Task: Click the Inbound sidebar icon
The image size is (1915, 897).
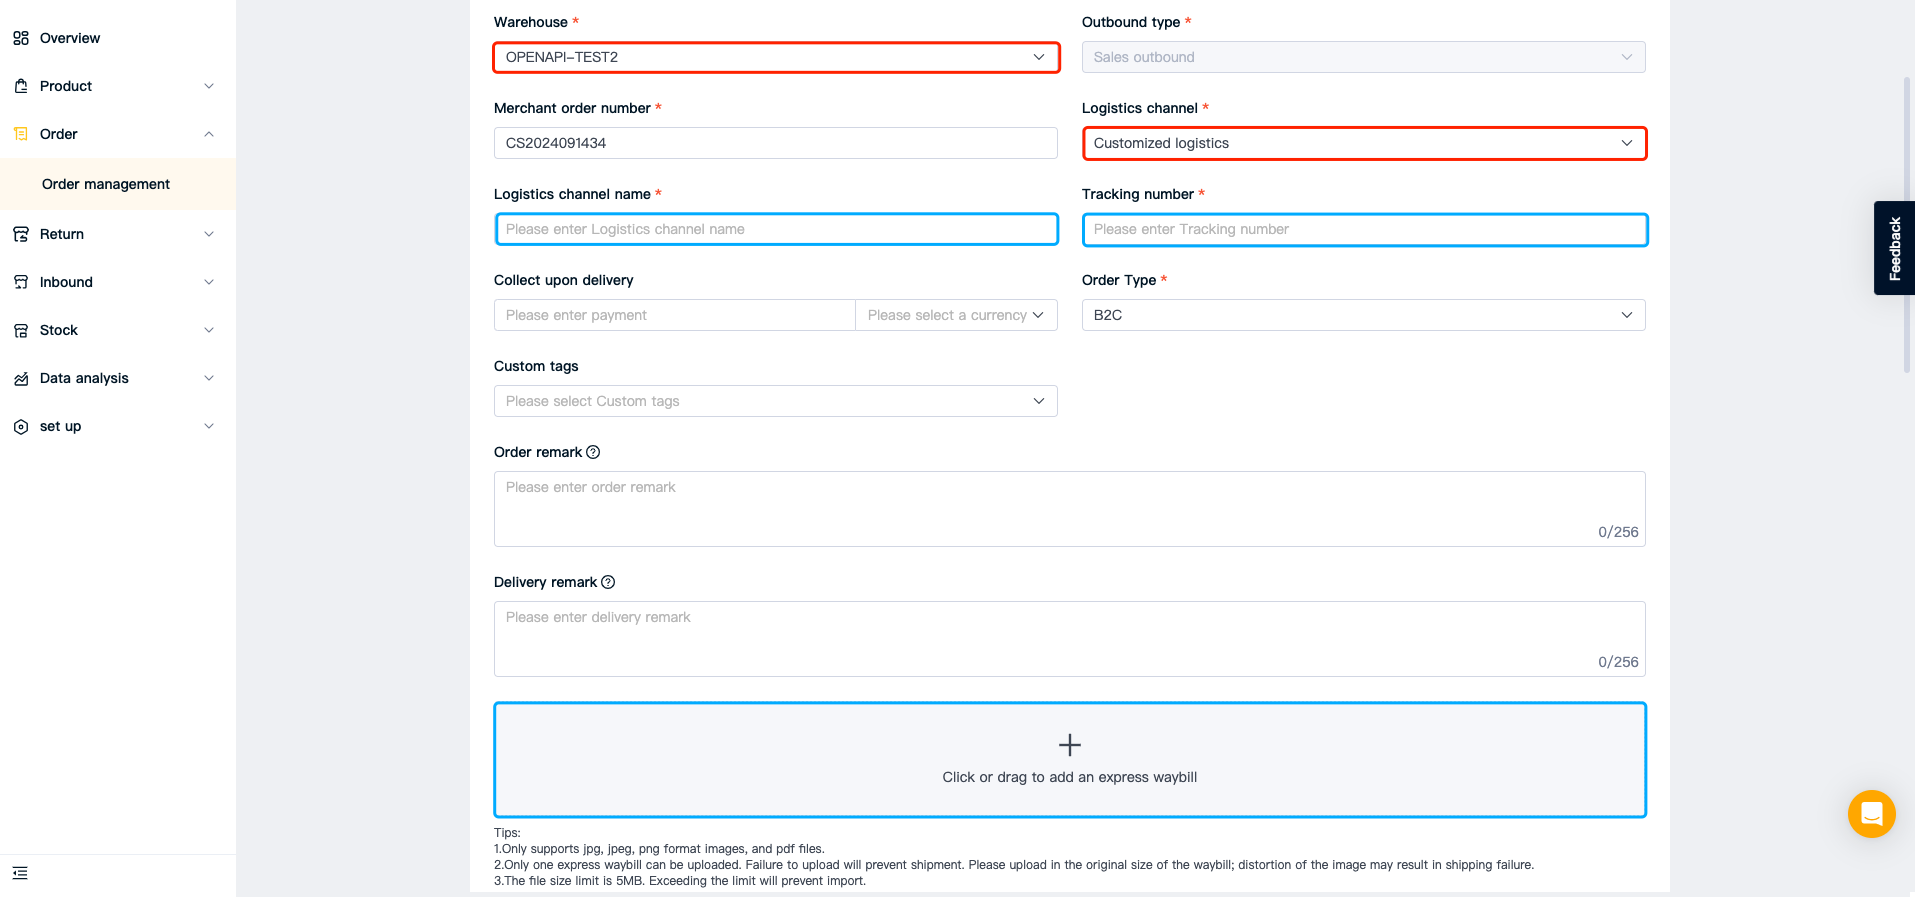Action: pos(21,282)
